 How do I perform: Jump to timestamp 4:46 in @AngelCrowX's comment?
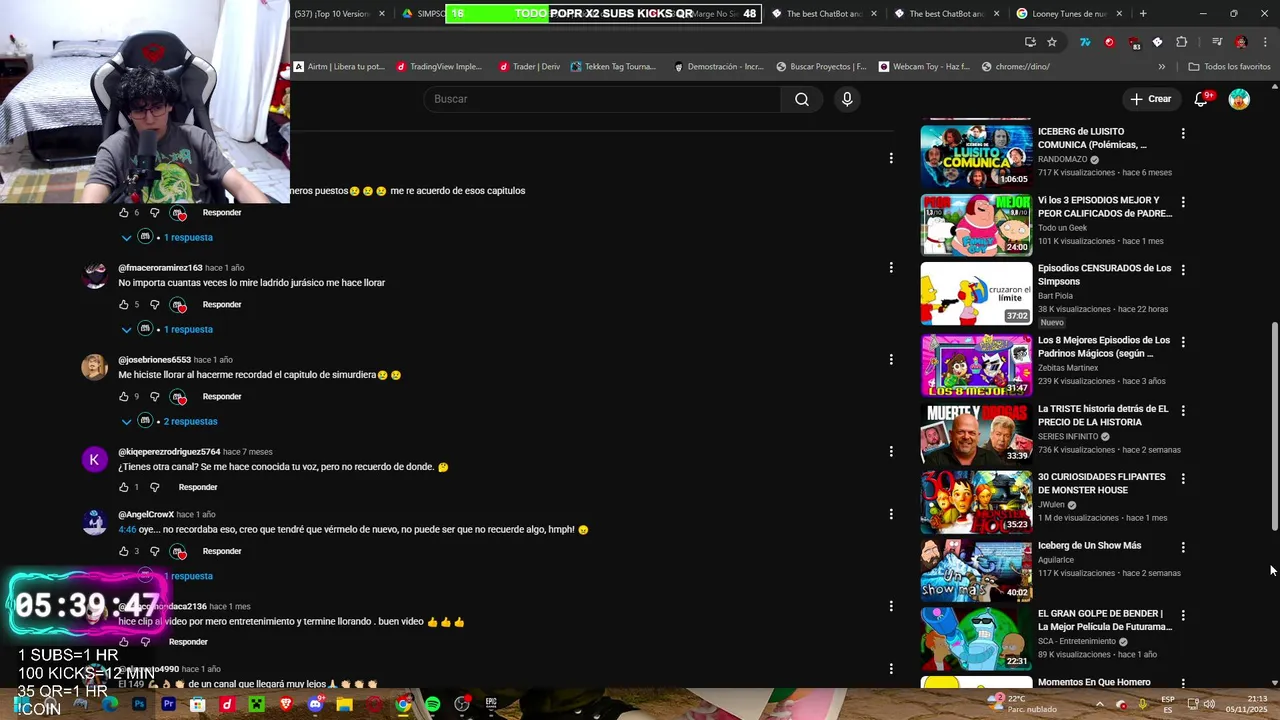(x=127, y=530)
